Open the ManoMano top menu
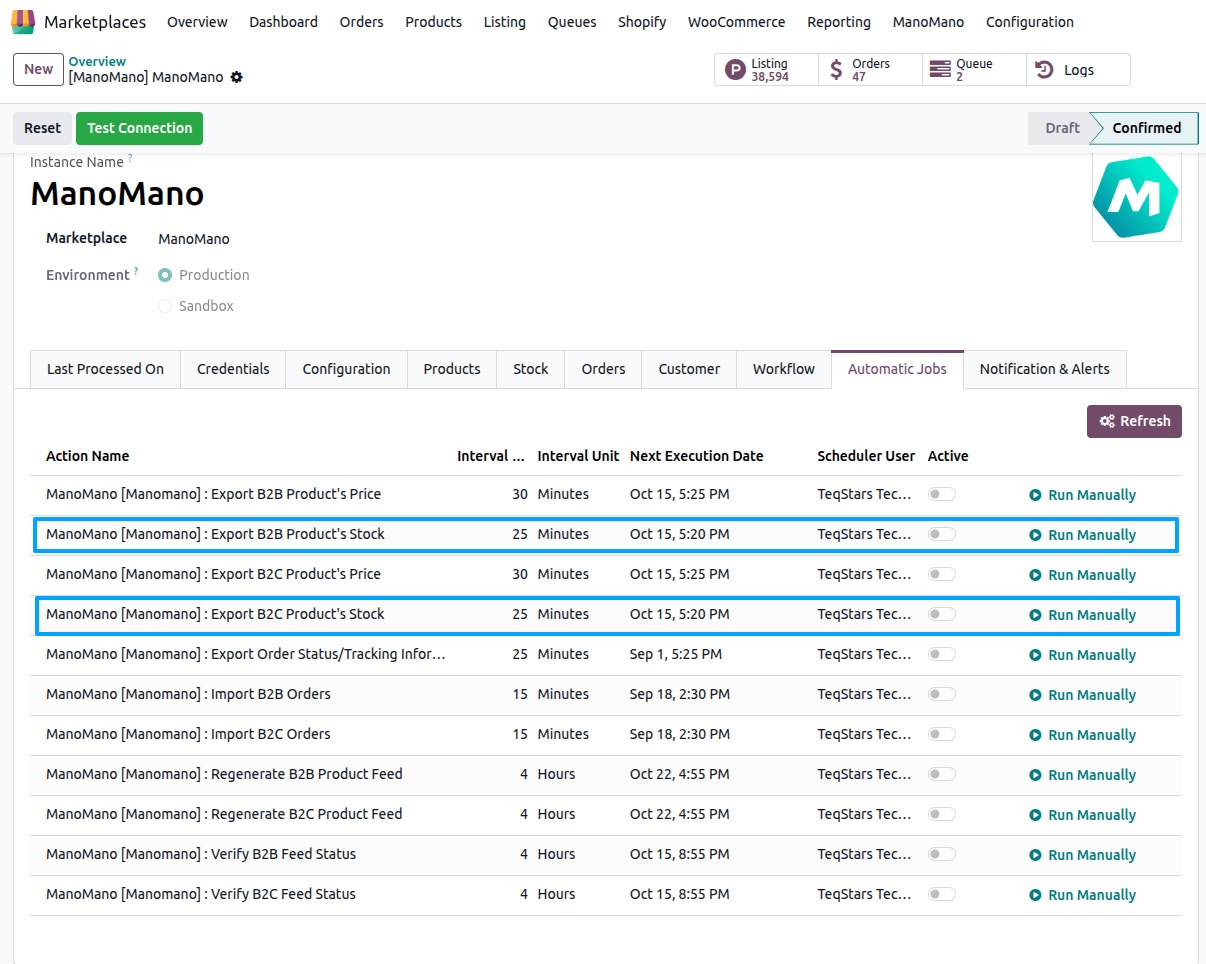 pos(928,22)
